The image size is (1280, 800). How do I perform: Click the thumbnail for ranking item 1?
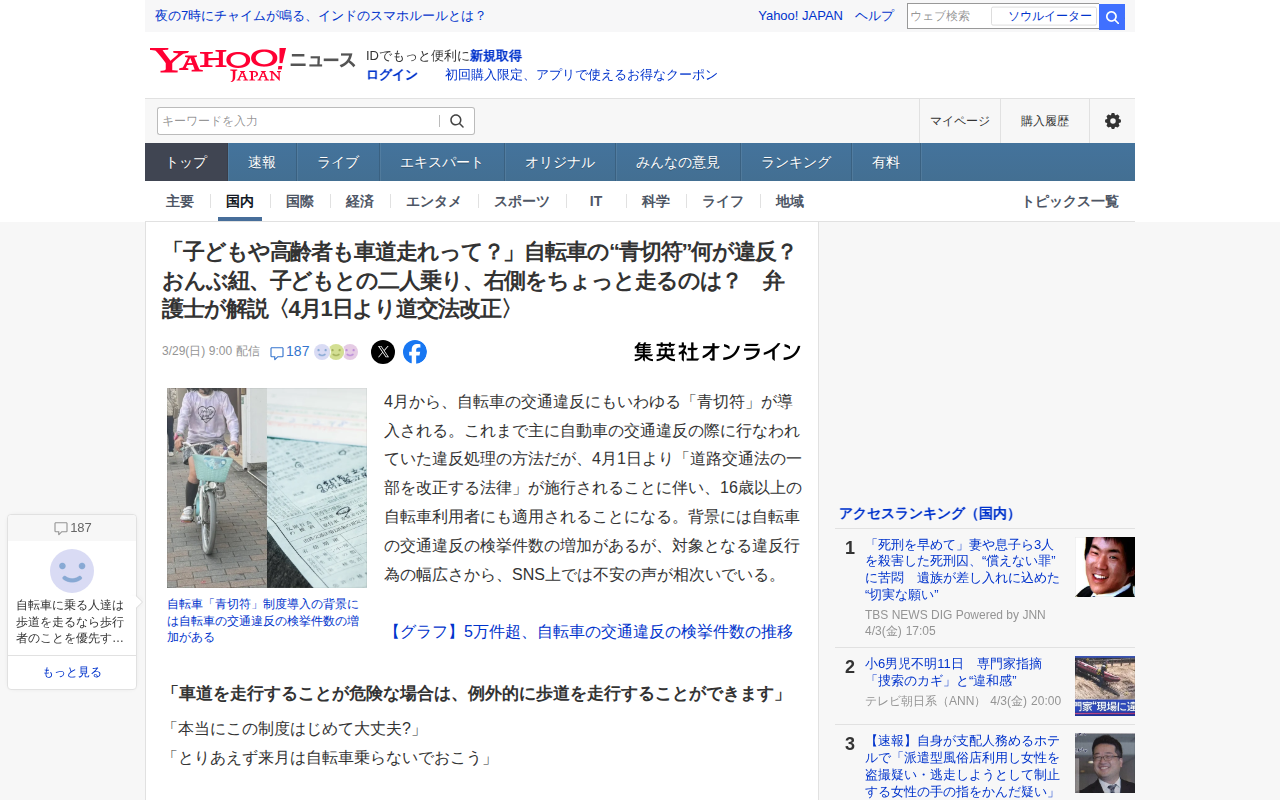(1105, 567)
